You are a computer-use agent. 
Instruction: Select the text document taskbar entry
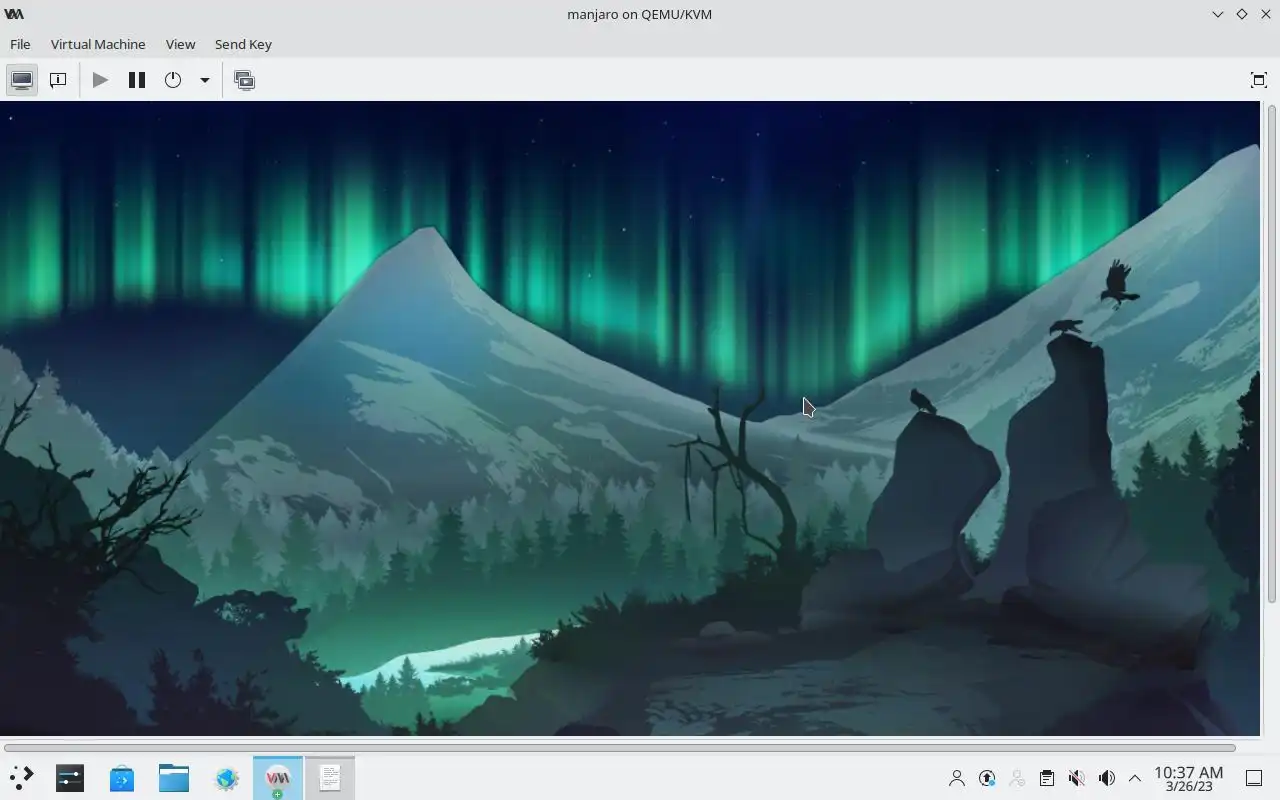330,777
